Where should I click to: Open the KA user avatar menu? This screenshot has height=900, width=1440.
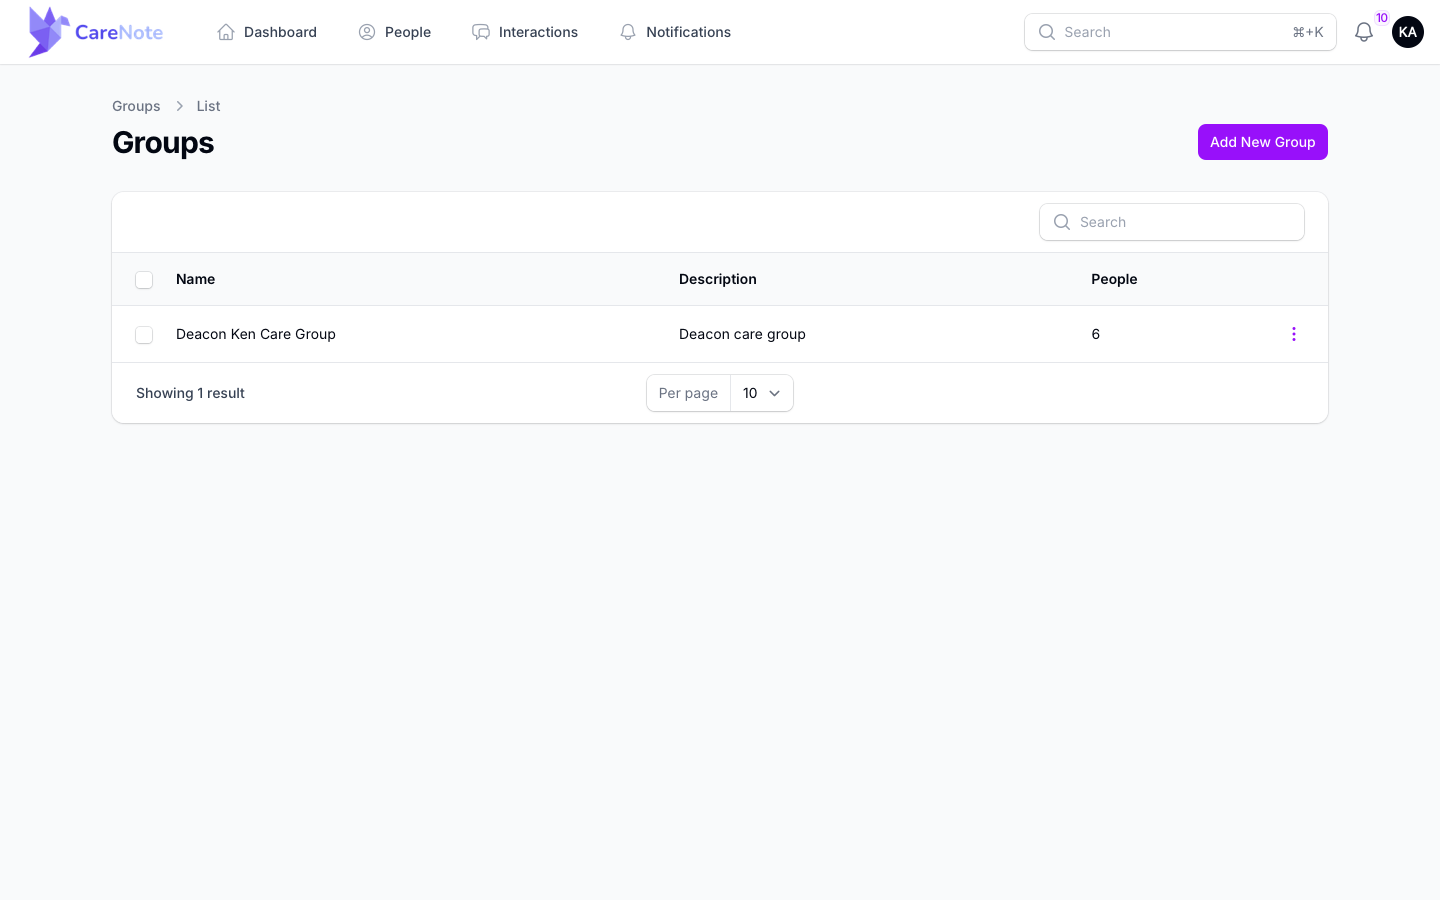(x=1408, y=32)
